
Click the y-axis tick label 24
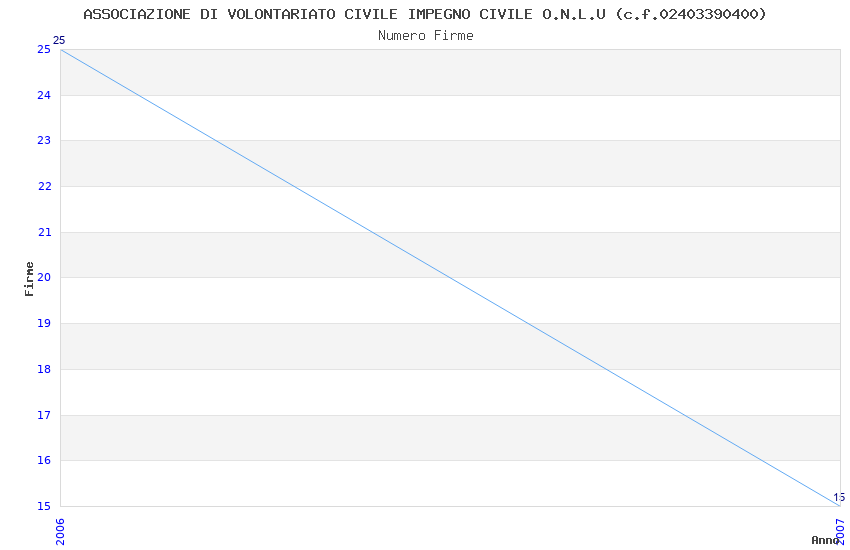tap(44, 96)
